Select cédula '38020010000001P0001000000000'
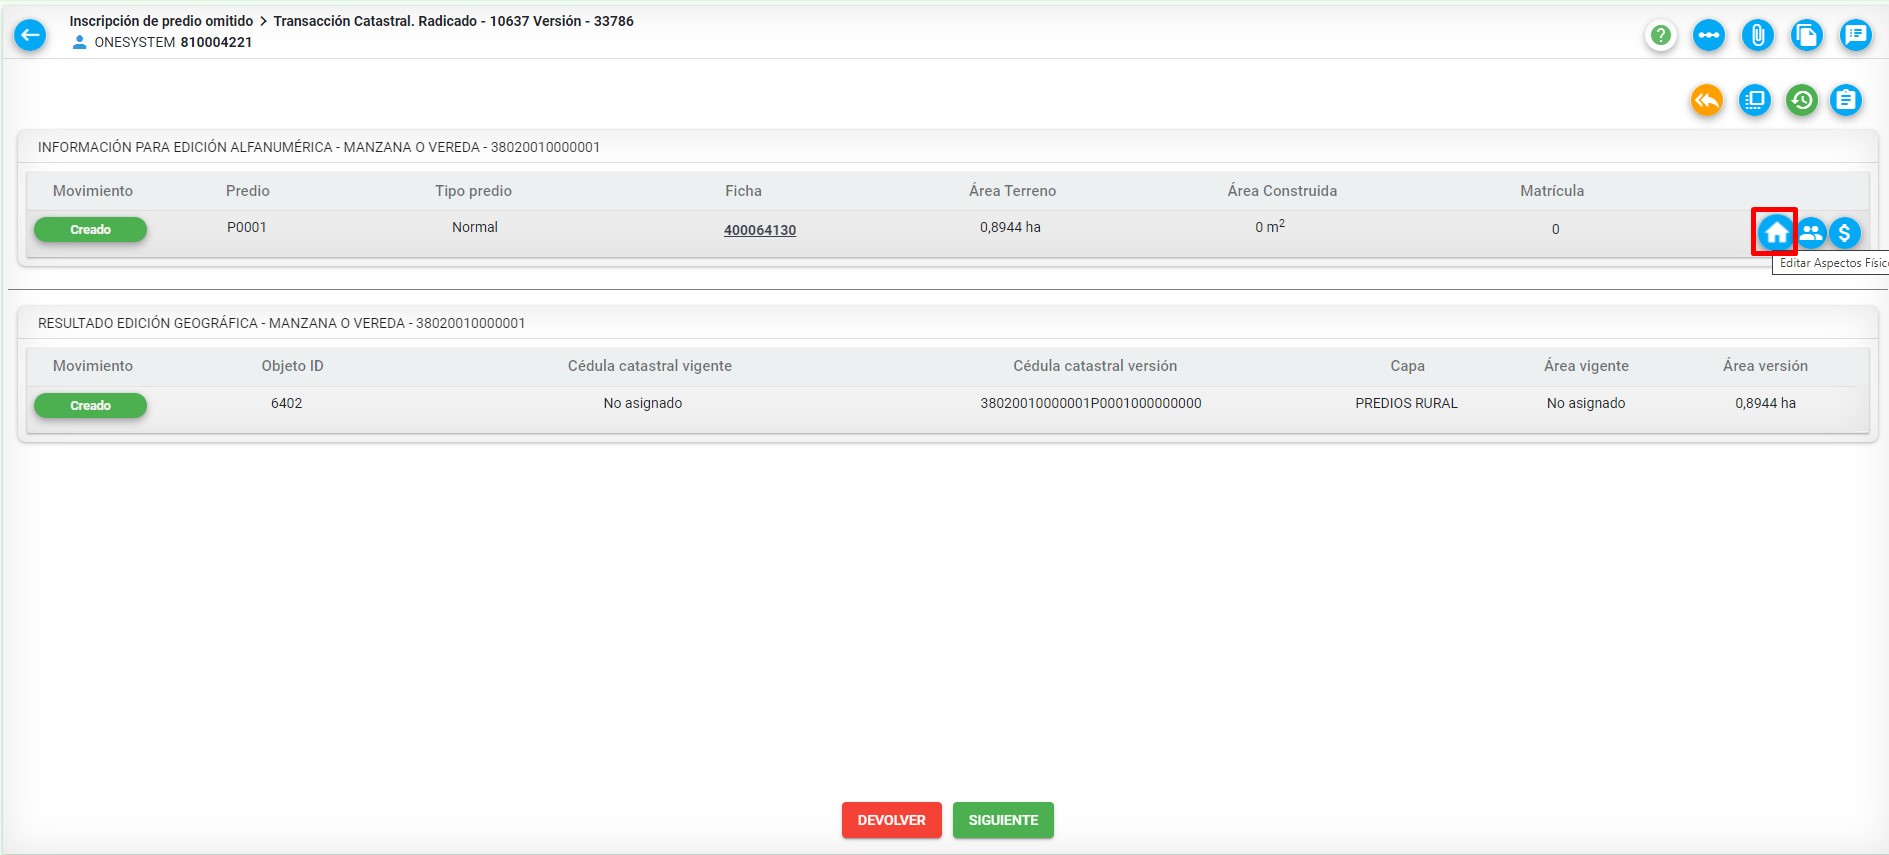 point(1091,403)
